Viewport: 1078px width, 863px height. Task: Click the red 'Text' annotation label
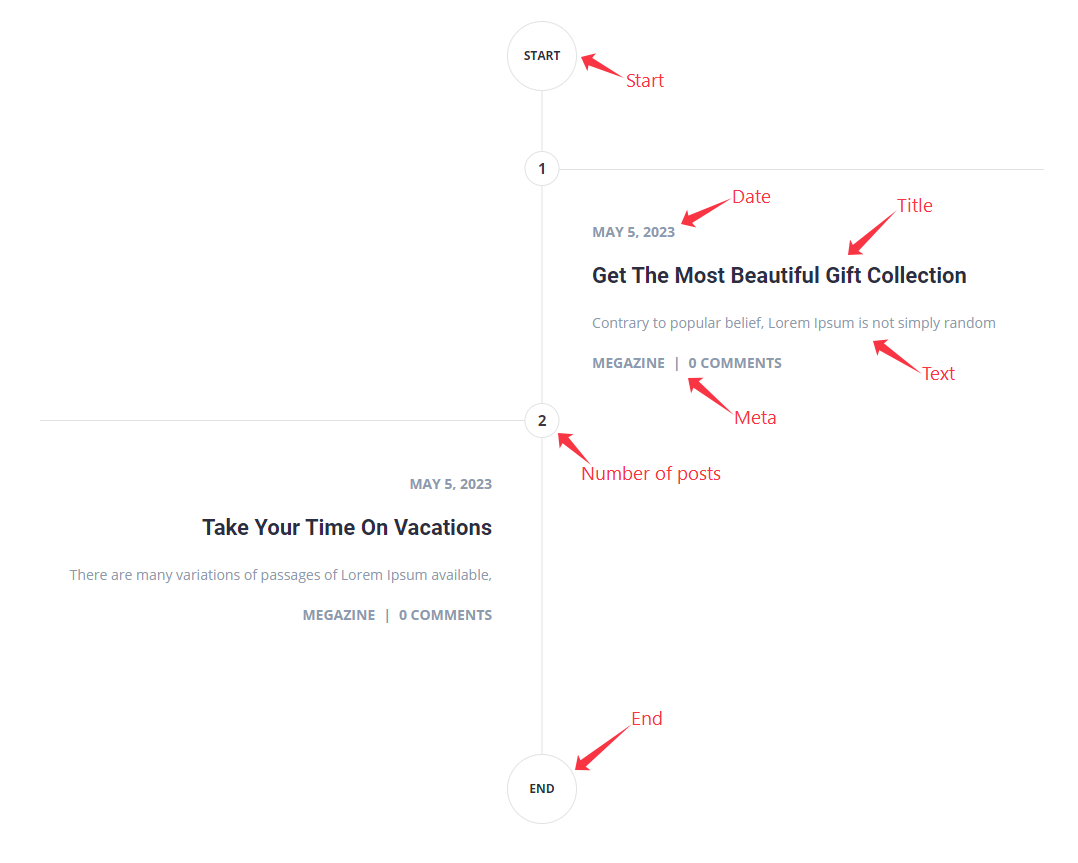click(938, 373)
